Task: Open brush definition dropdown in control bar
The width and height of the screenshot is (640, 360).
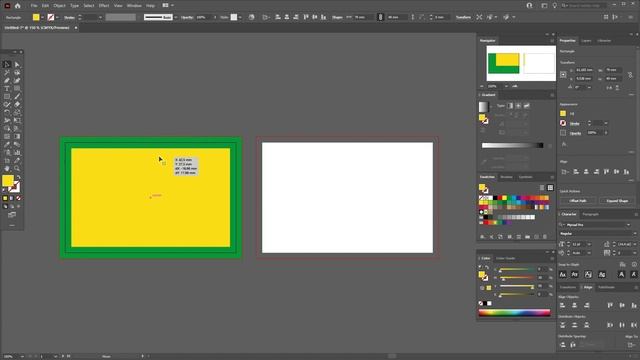Action: point(176,18)
